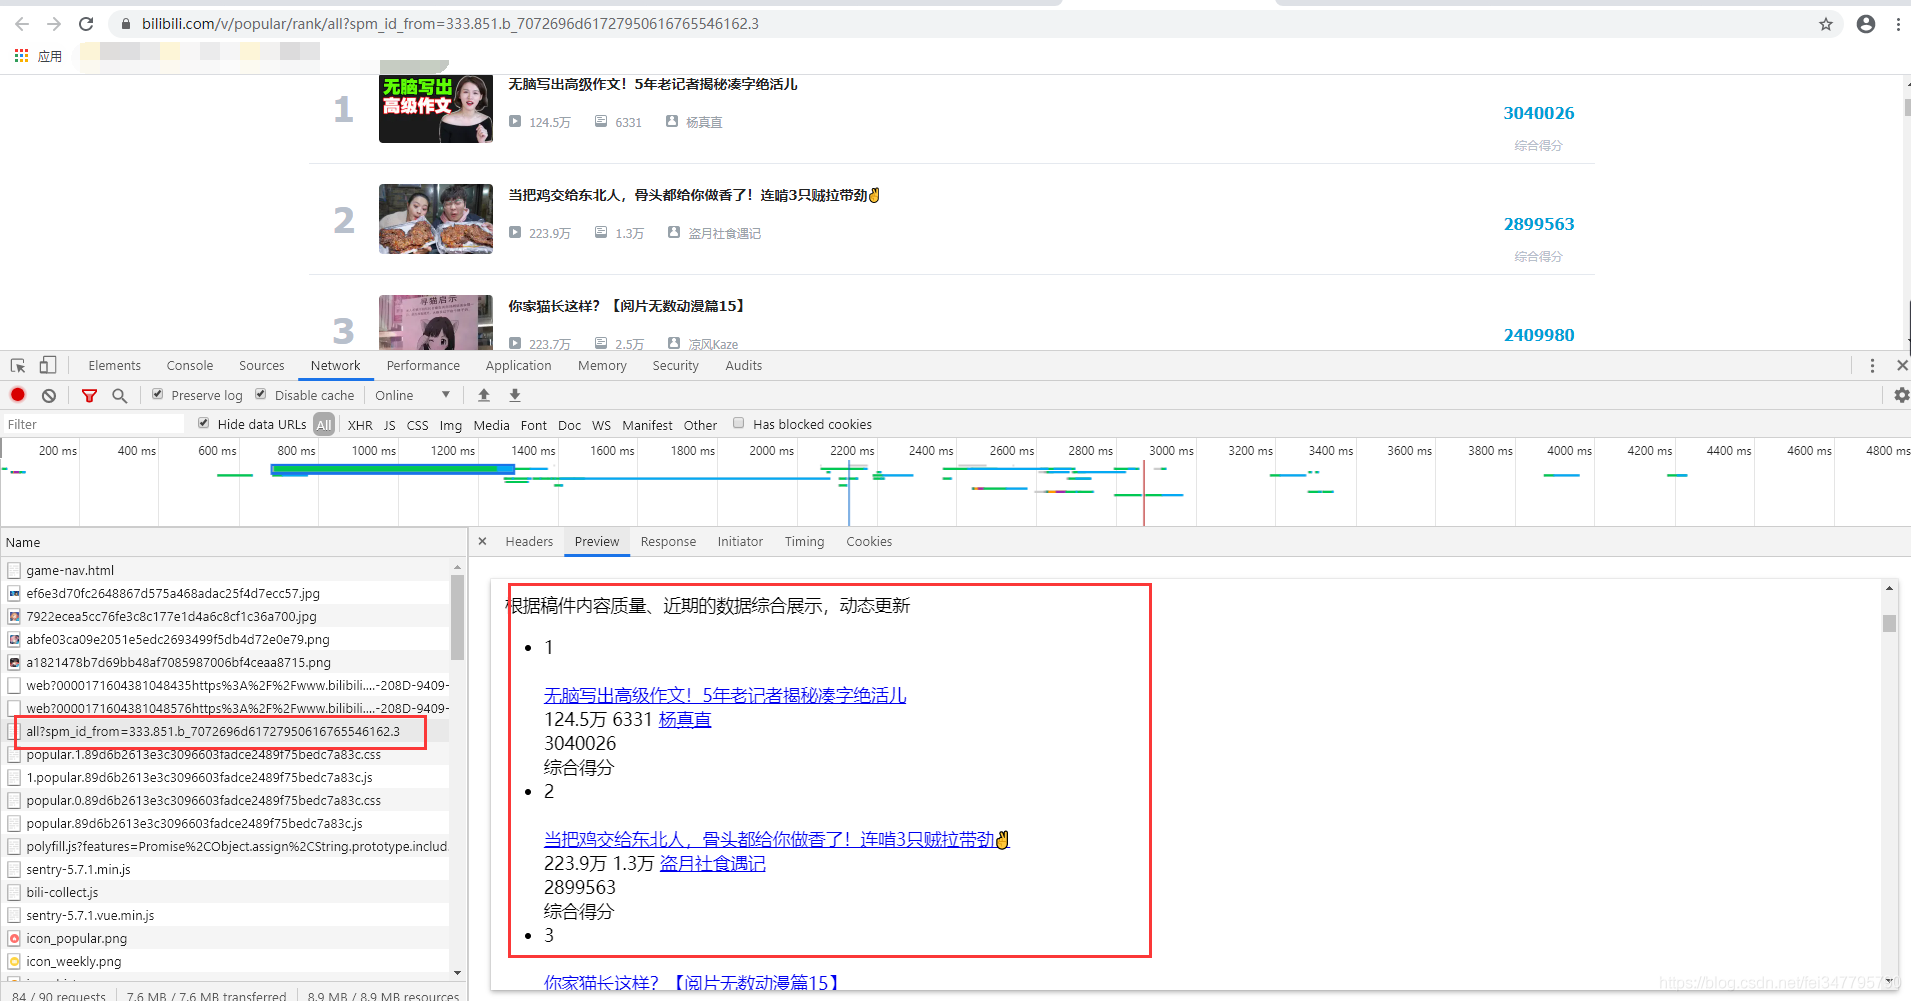Show the request Timing tab

point(804,542)
